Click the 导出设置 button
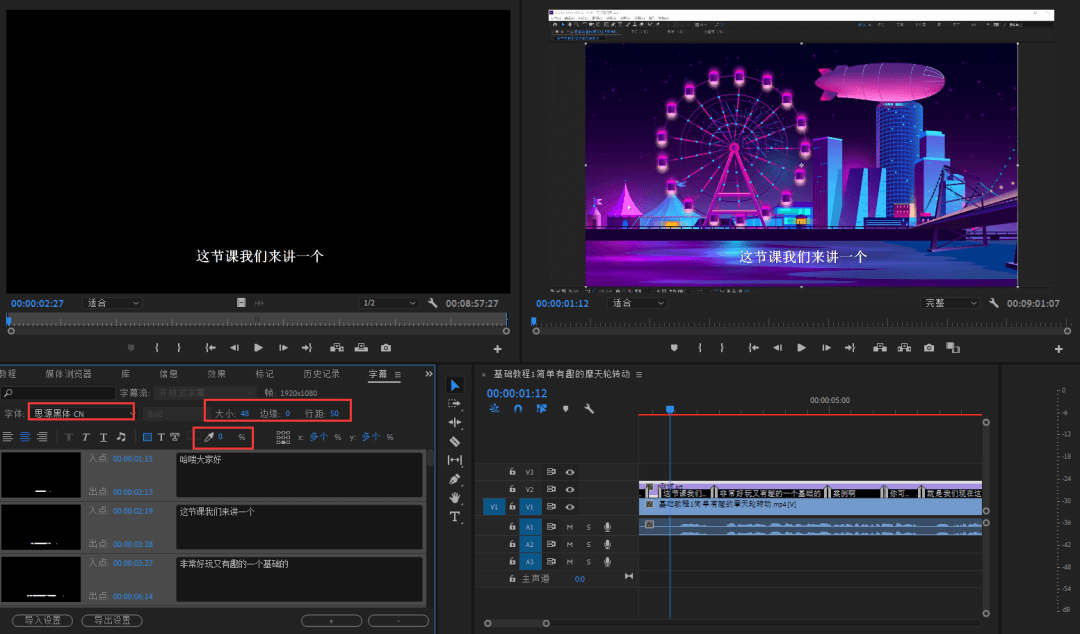Viewport: 1080px width, 634px height. [112, 620]
